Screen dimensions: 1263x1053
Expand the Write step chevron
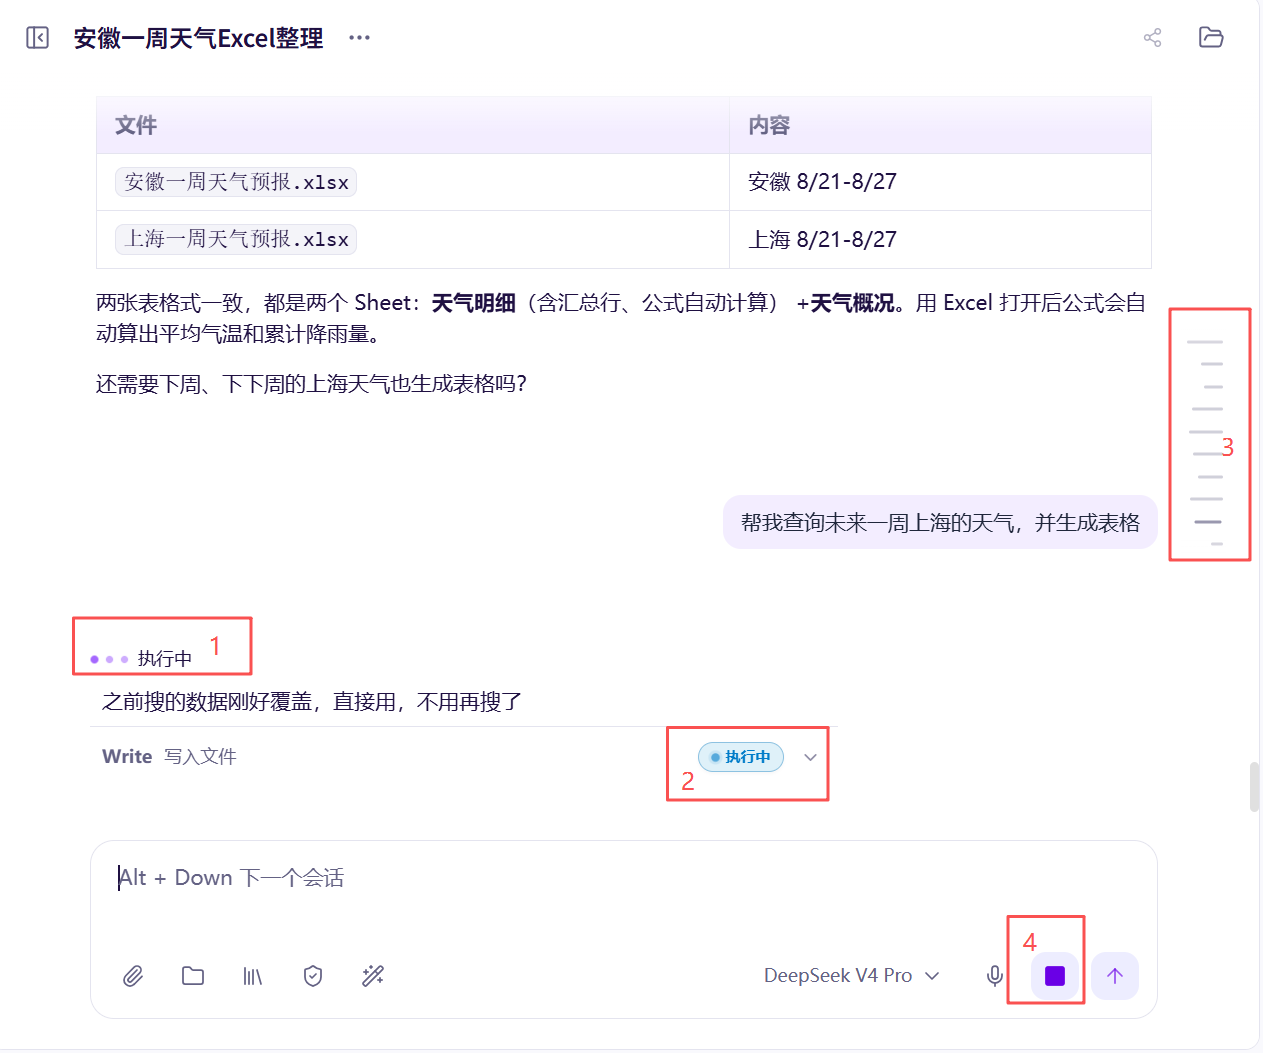pos(810,757)
